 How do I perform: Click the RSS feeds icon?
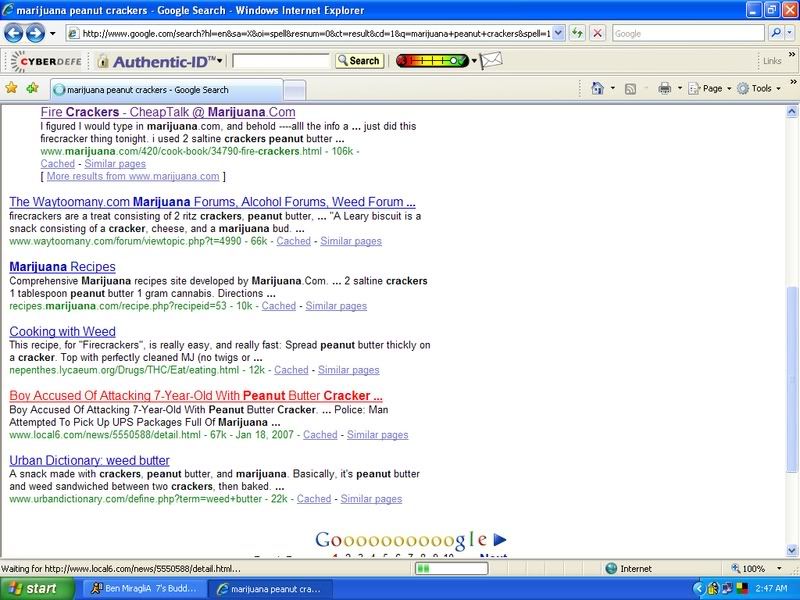click(x=630, y=89)
